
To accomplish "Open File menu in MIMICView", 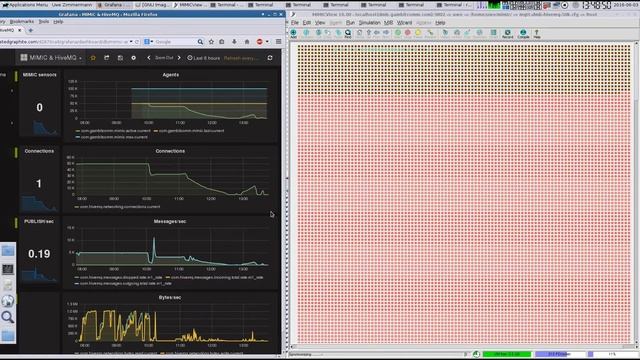I will [x=295, y=23].
